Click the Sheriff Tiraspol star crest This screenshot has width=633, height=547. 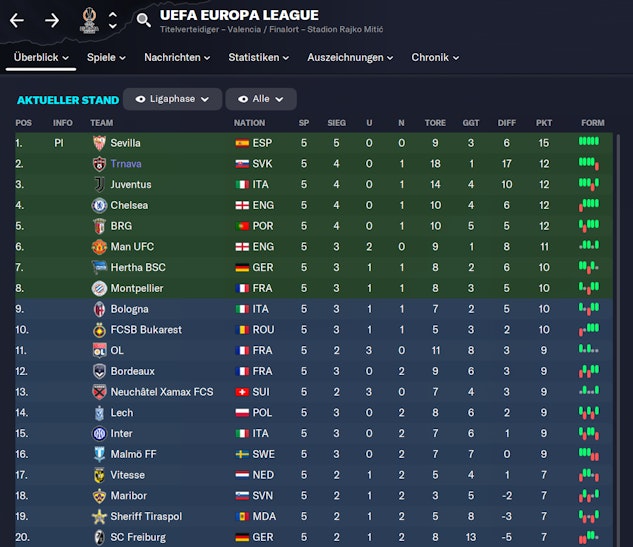[99, 517]
